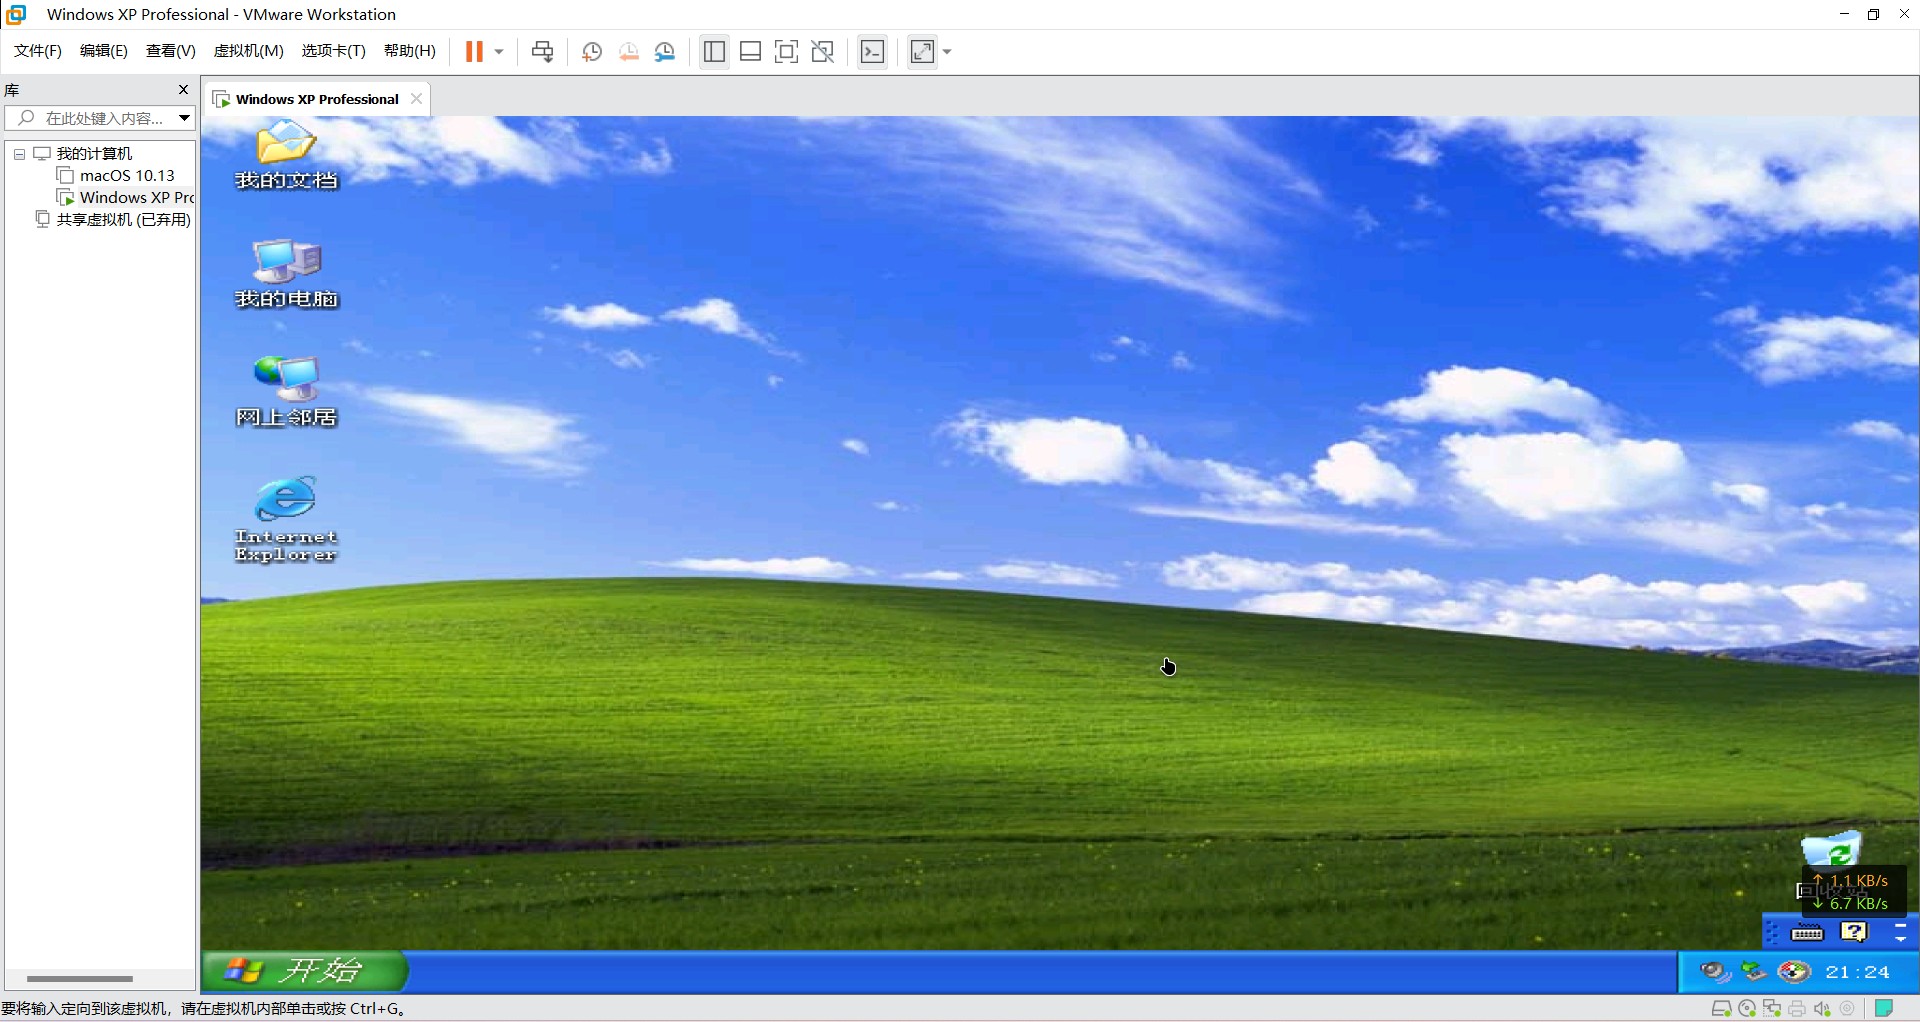Toggle the library sidebar view
Viewport: 1920px width, 1022px height.
(x=714, y=52)
